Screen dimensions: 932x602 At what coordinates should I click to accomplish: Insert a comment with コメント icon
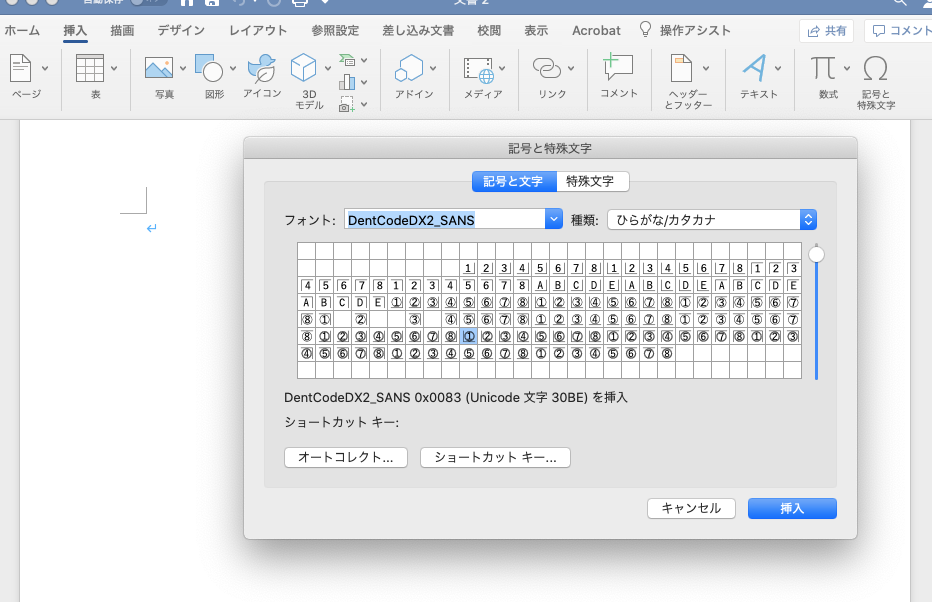(x=618, y=67)
